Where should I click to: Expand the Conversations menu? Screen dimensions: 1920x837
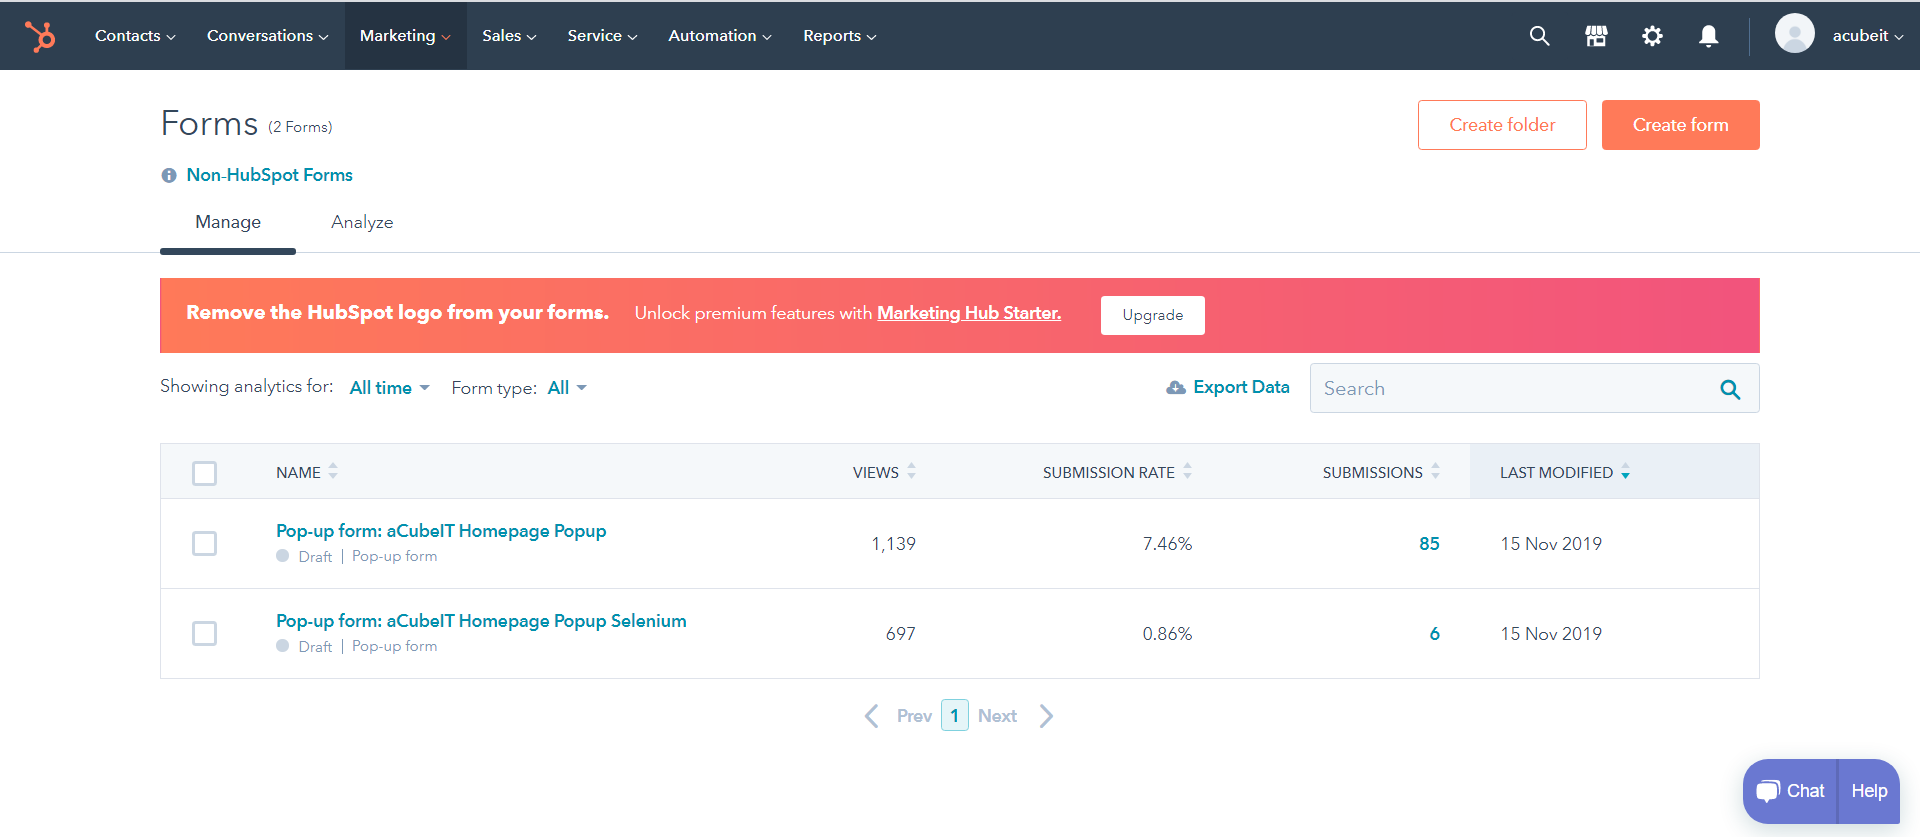(x=267, y=36)
